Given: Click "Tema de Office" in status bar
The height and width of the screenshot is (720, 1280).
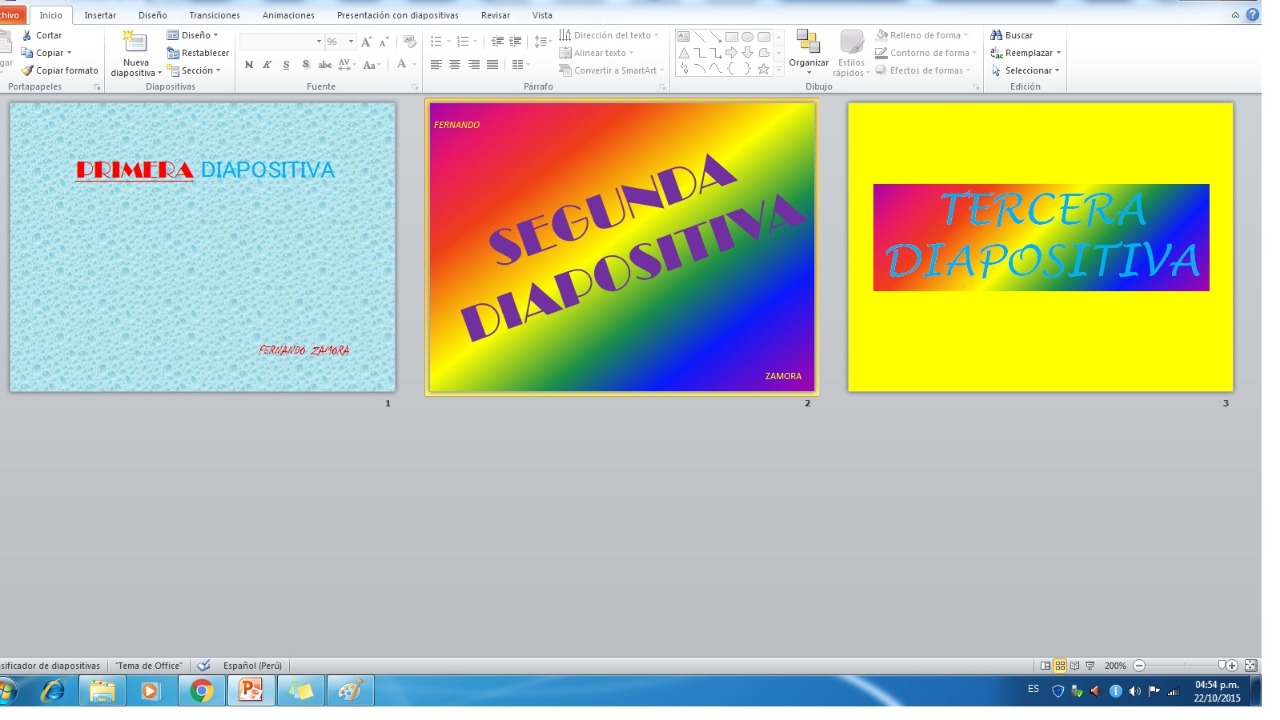Looking at the screenshot, I should (148, 665).
